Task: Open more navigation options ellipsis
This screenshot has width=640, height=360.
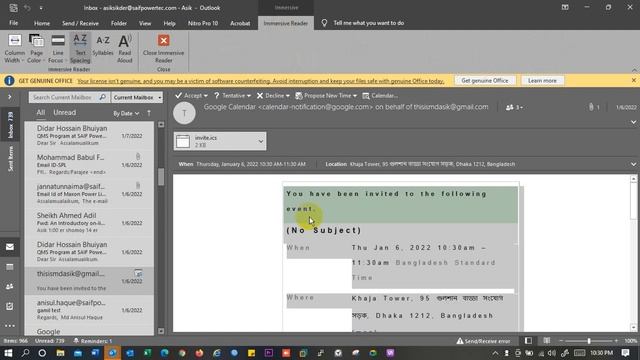Action: tap(10, 326)
